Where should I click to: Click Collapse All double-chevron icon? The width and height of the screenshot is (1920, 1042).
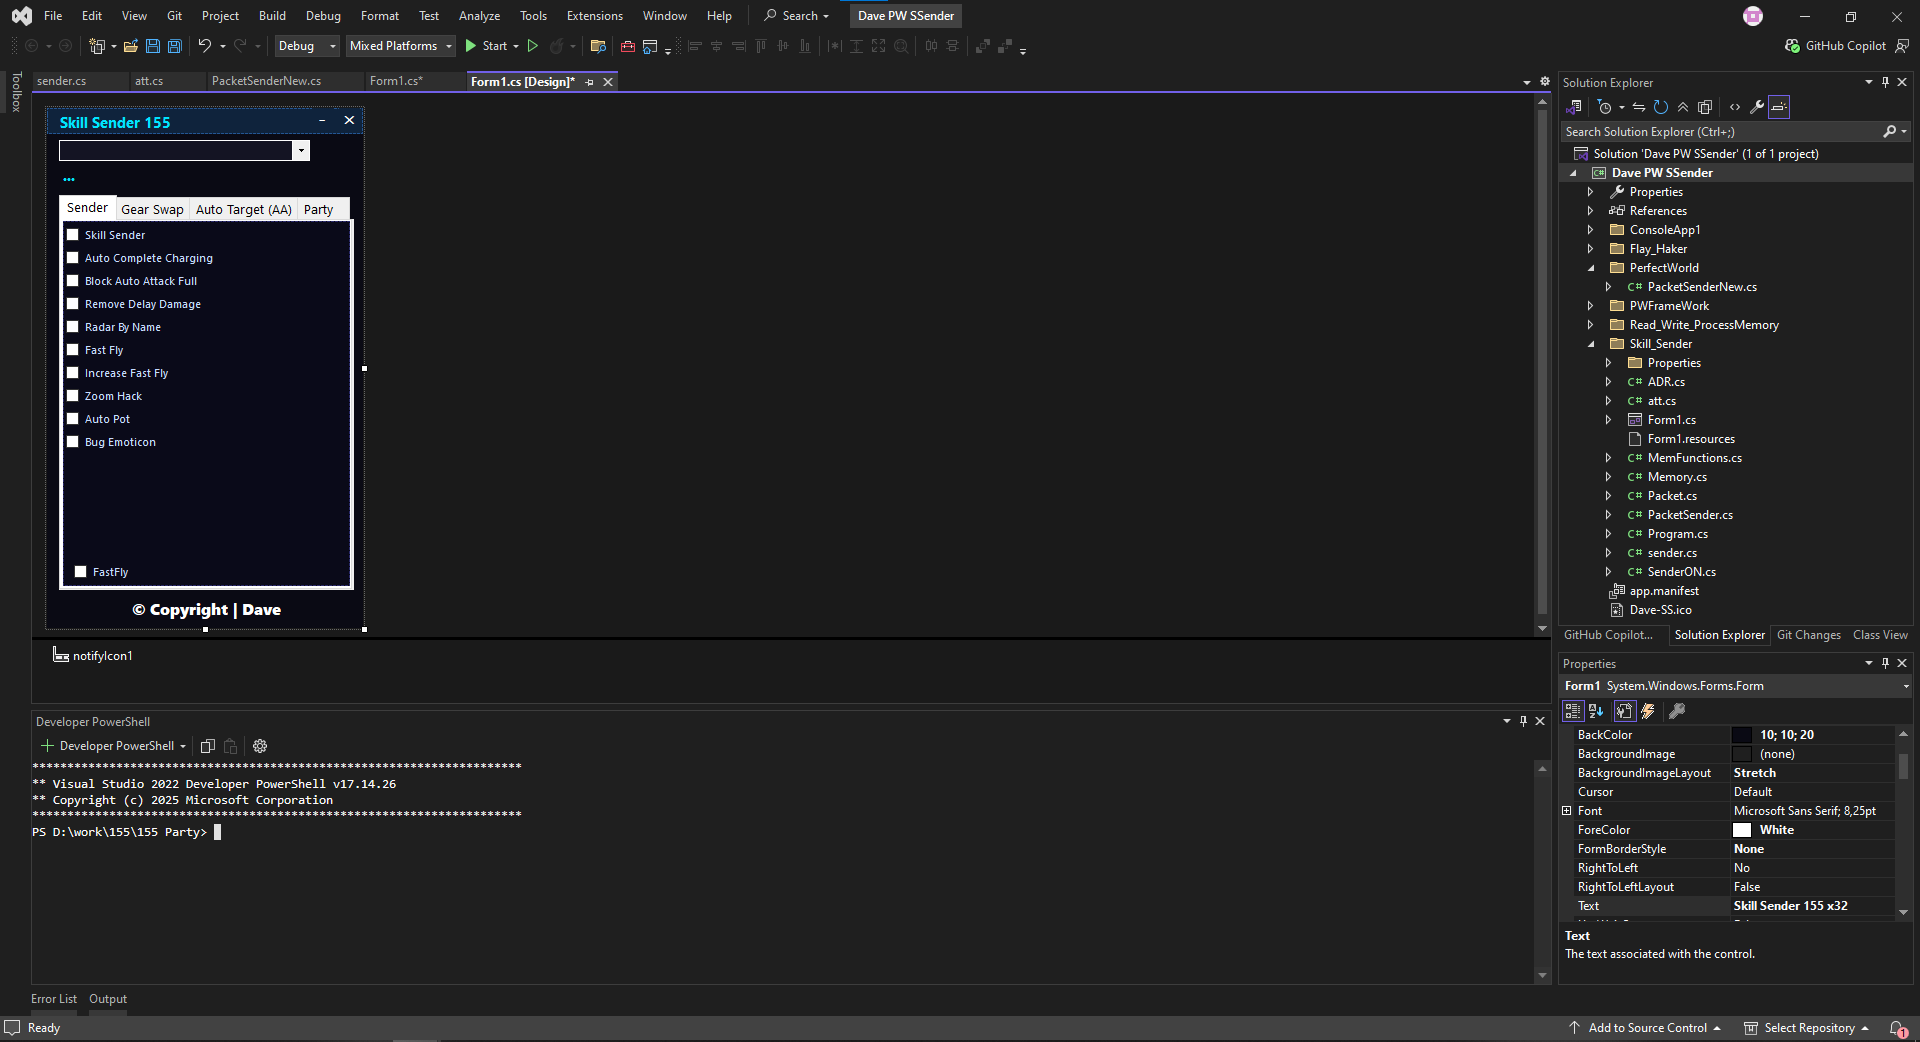tap(1683, 107)
